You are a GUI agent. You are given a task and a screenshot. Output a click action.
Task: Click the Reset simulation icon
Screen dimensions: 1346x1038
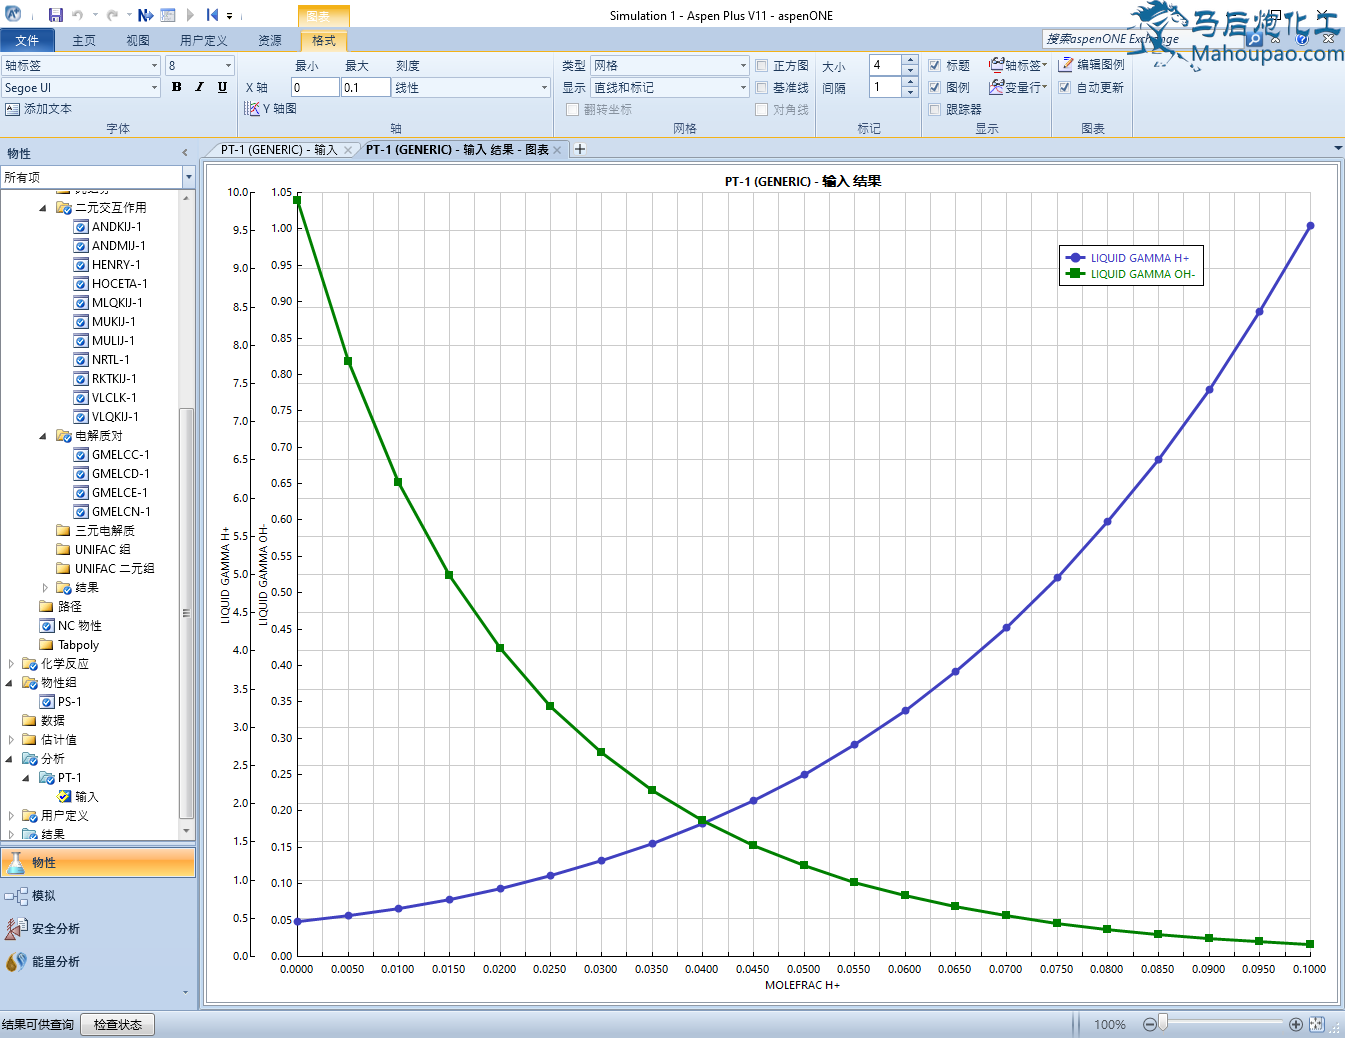tap(212, 15)
